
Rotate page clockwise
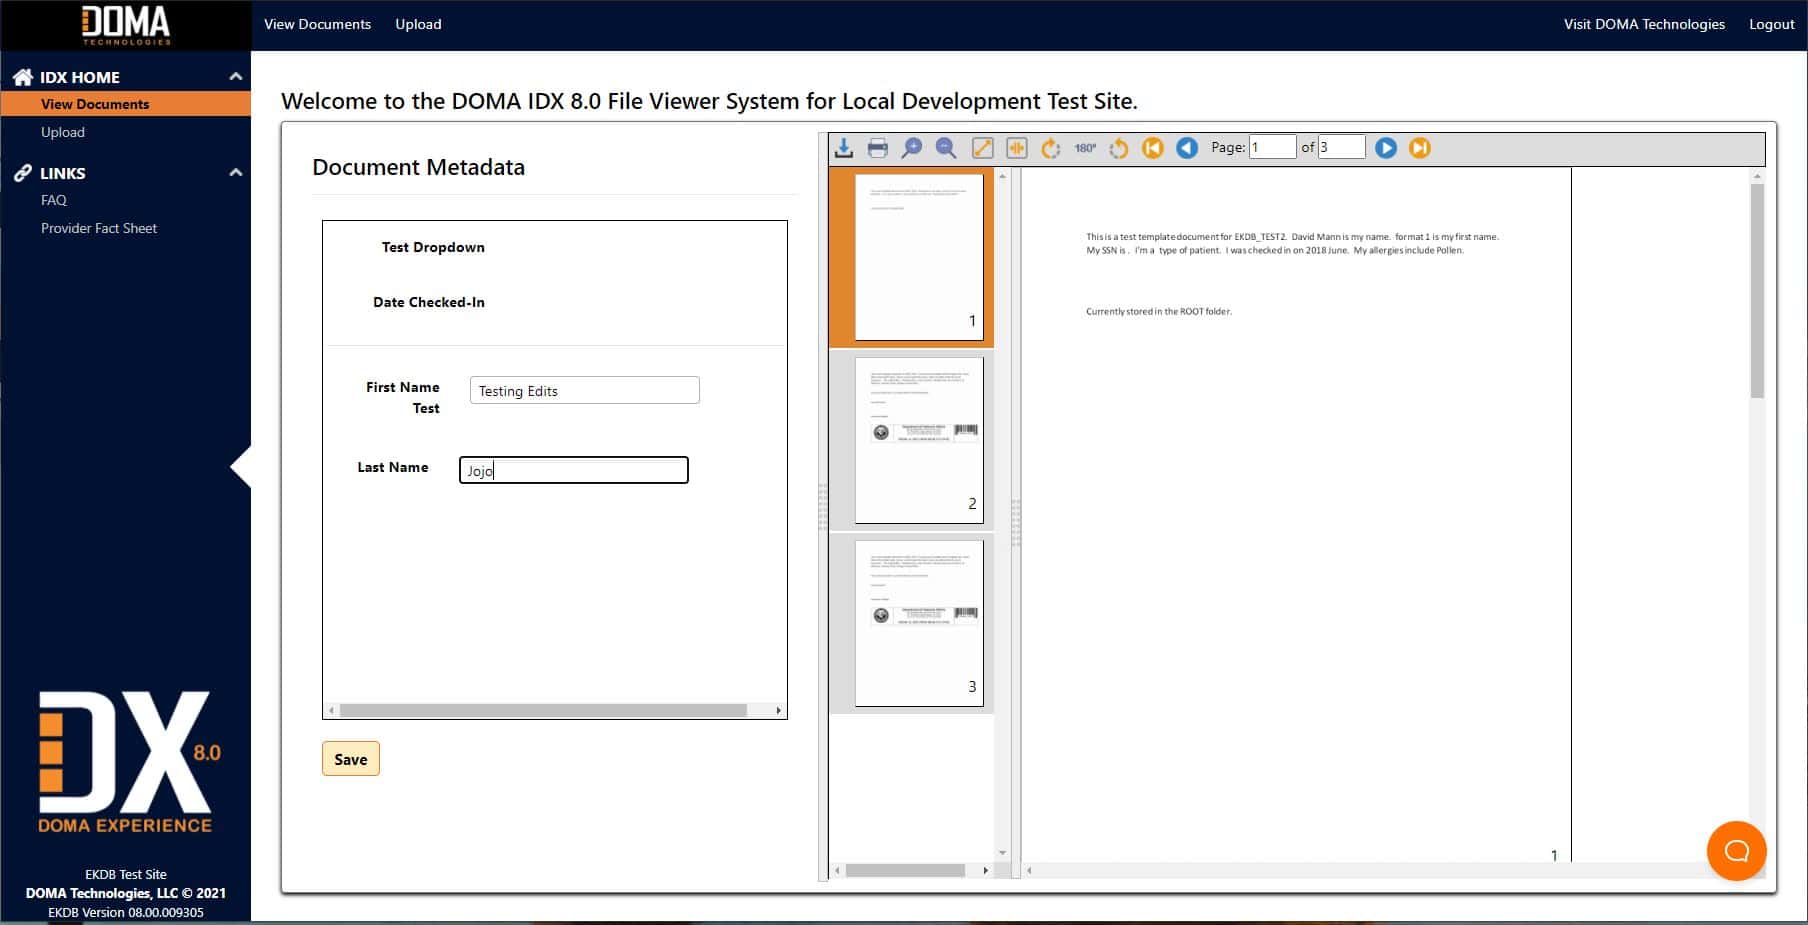pos(1051,148)
